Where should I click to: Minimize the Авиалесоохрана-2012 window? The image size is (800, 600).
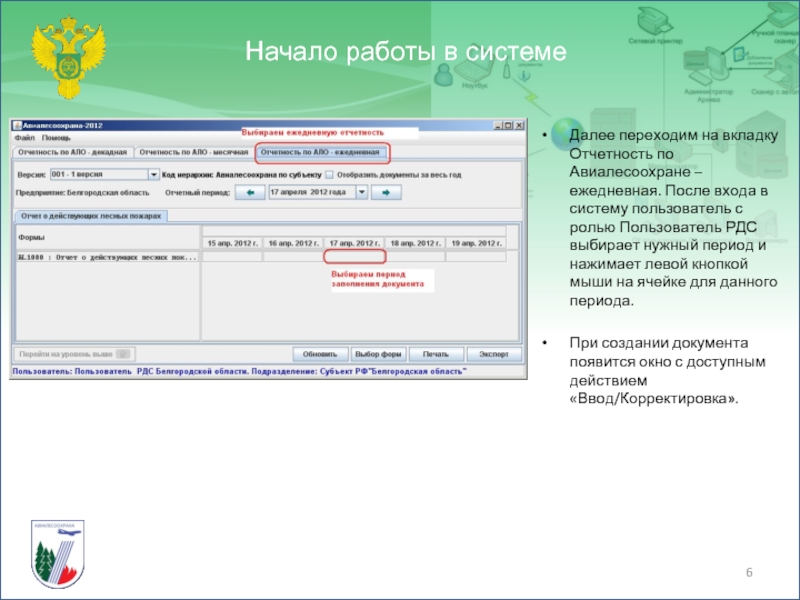pos(496,126)
